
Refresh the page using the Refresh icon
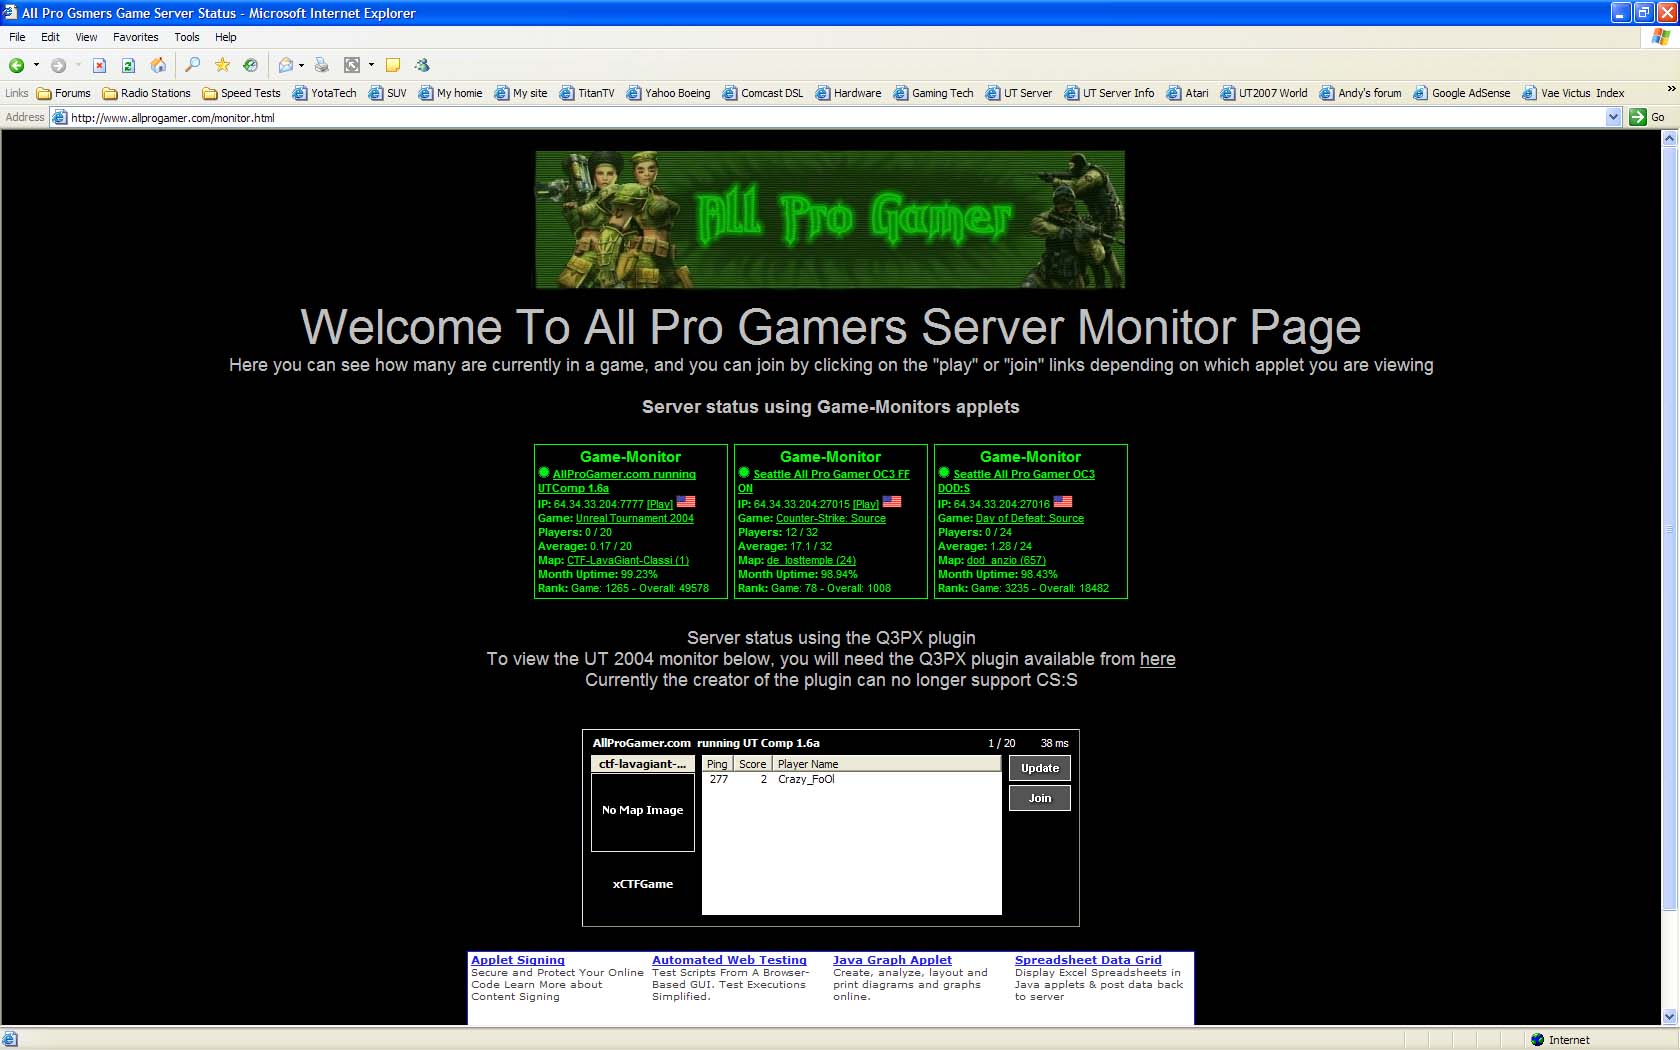coord(128,65)
